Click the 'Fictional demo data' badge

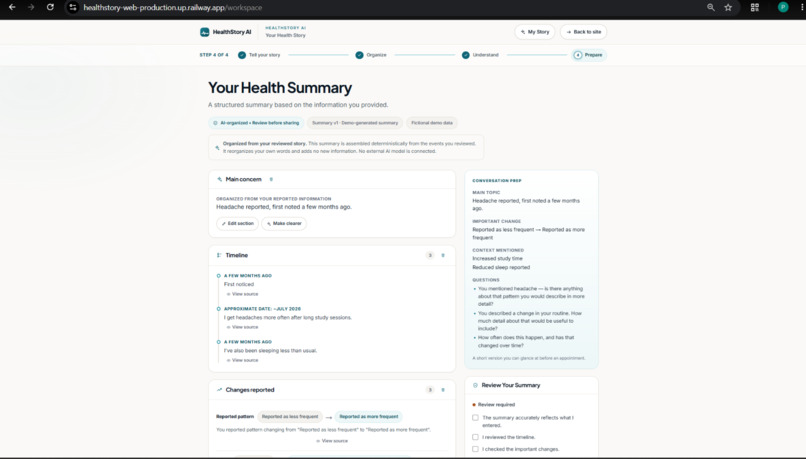tap(432, 123)
